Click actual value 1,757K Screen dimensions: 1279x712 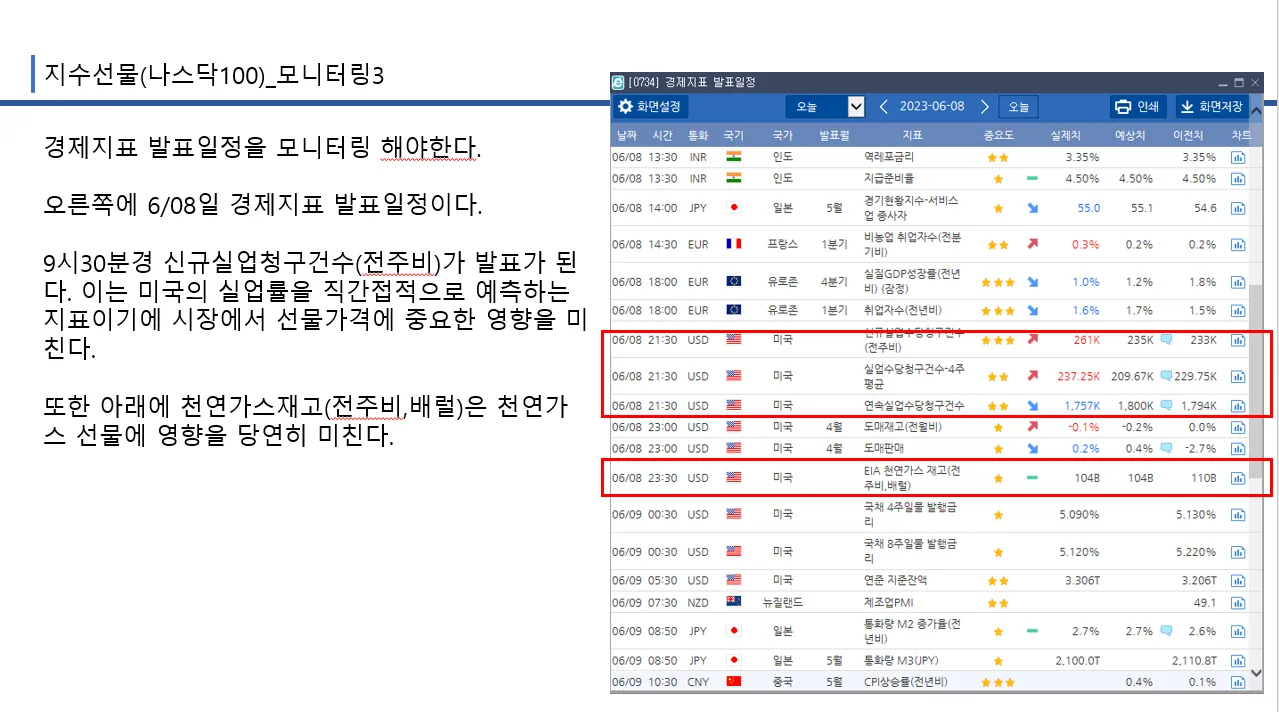tap(1081, 405)
